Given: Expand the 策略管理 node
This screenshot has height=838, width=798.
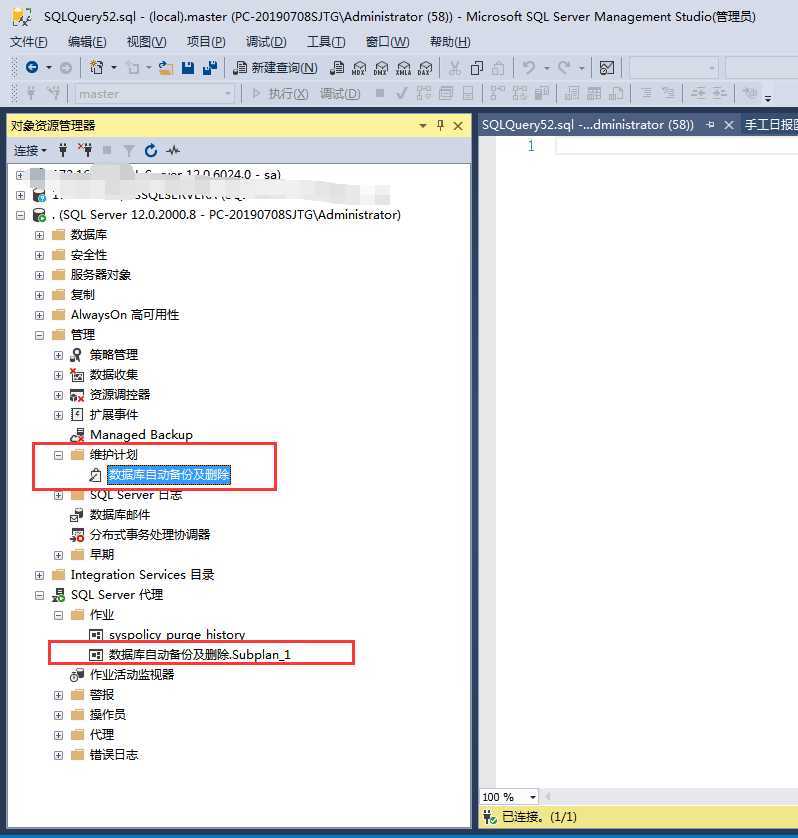Looking at the screenshot, I should coord(59,355).
